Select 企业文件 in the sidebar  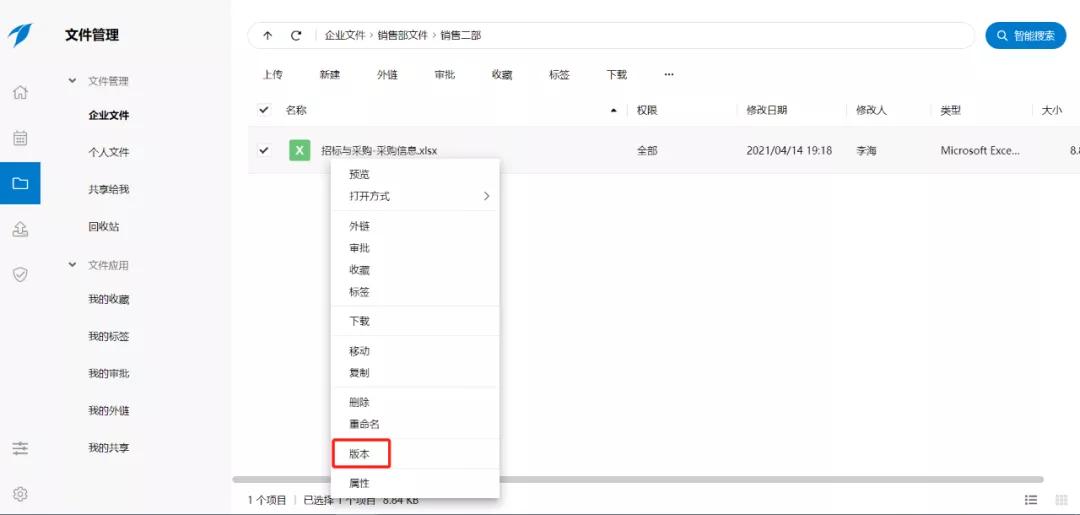click(109, 115)
